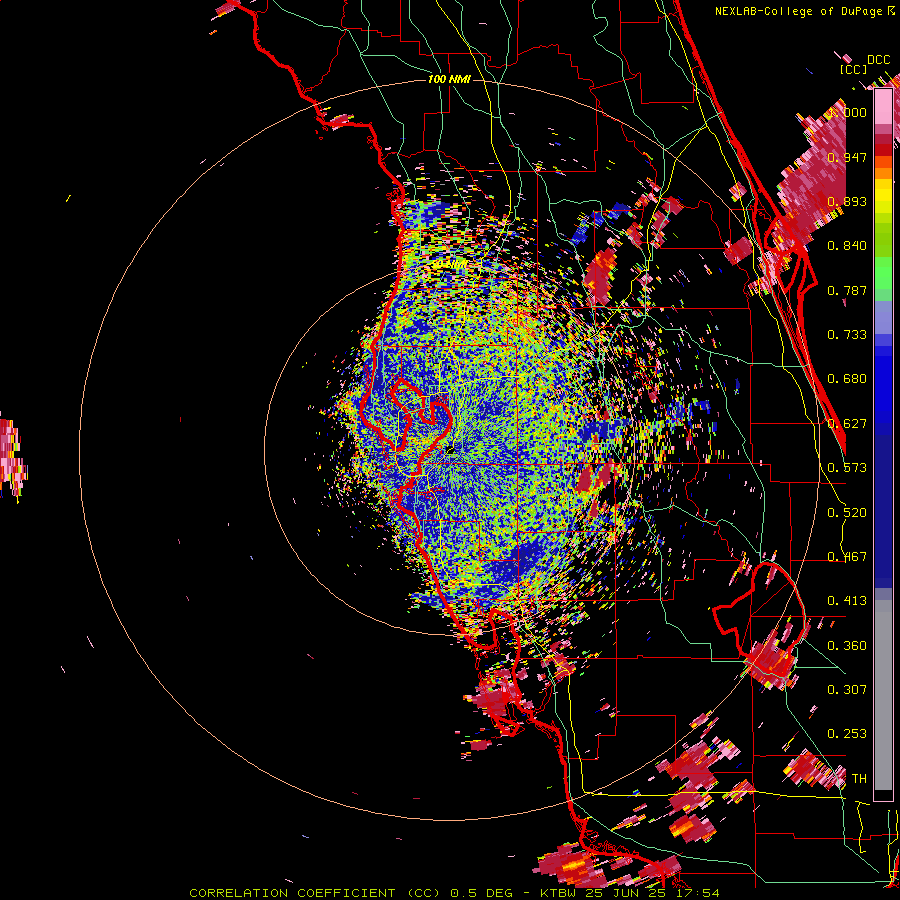
Task: Click the 0.787 legend value
Action: click(x=847, y=290)
